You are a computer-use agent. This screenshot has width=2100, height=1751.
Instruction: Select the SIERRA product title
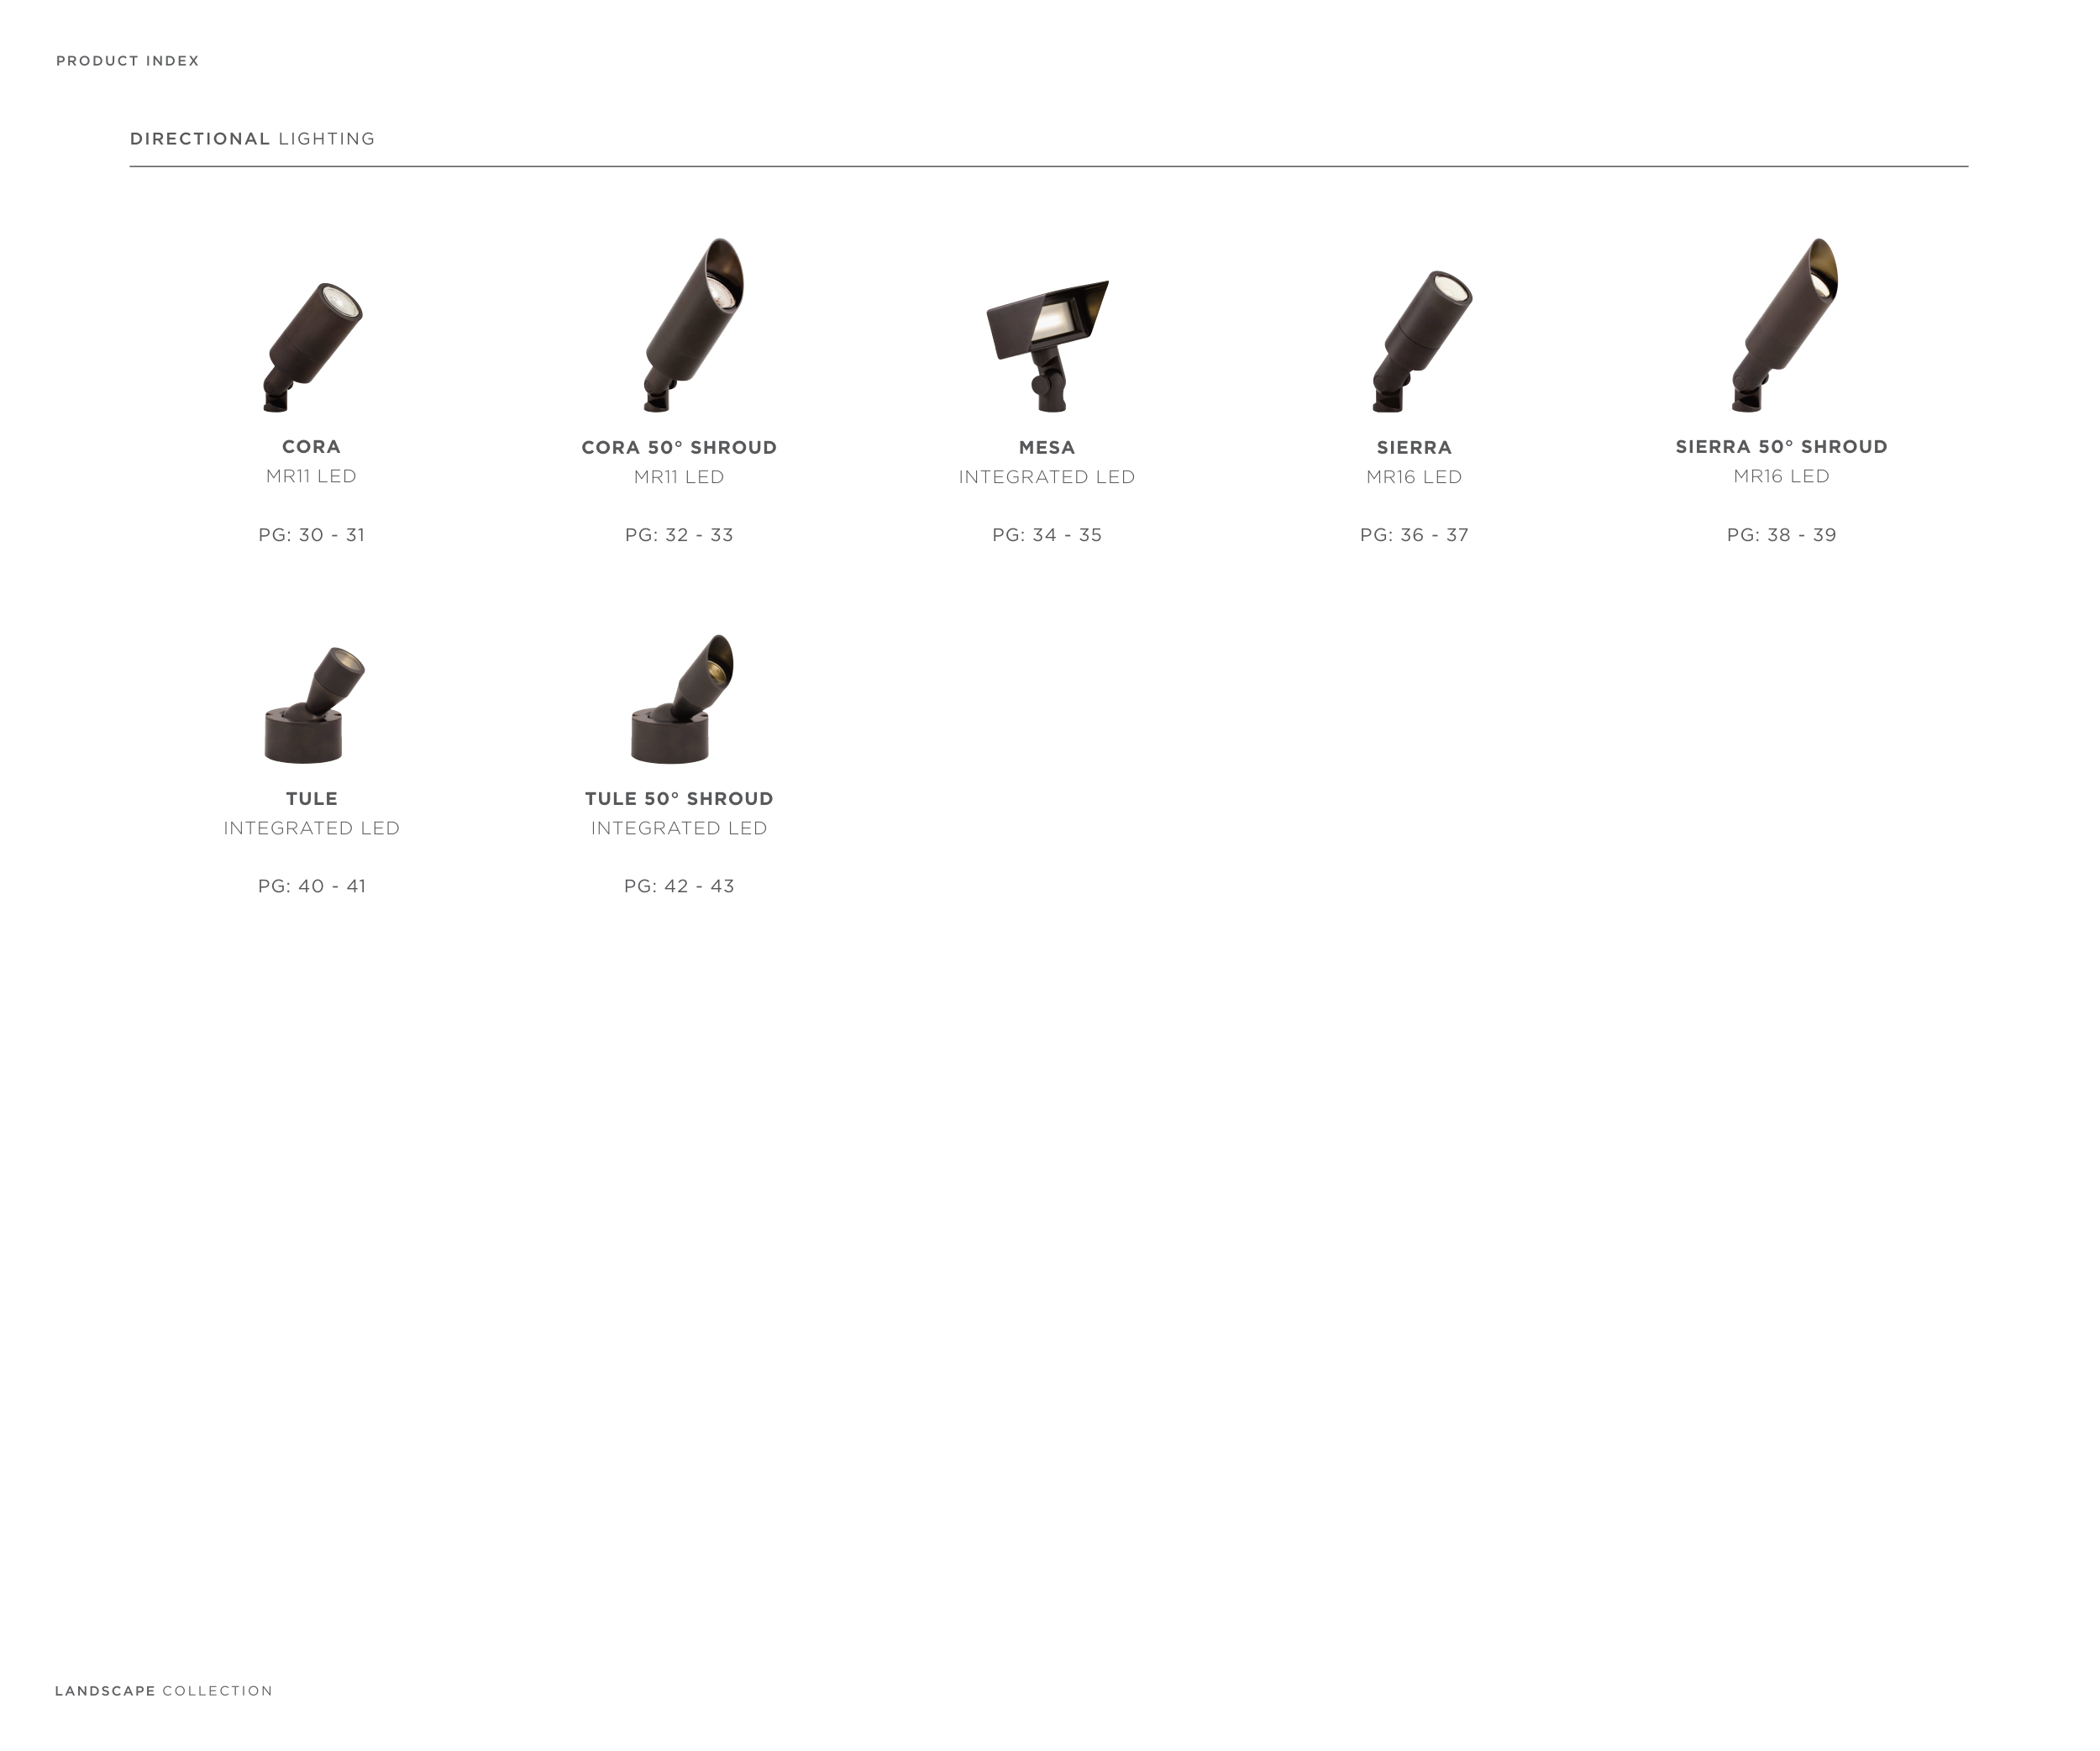click(1414, 448)
